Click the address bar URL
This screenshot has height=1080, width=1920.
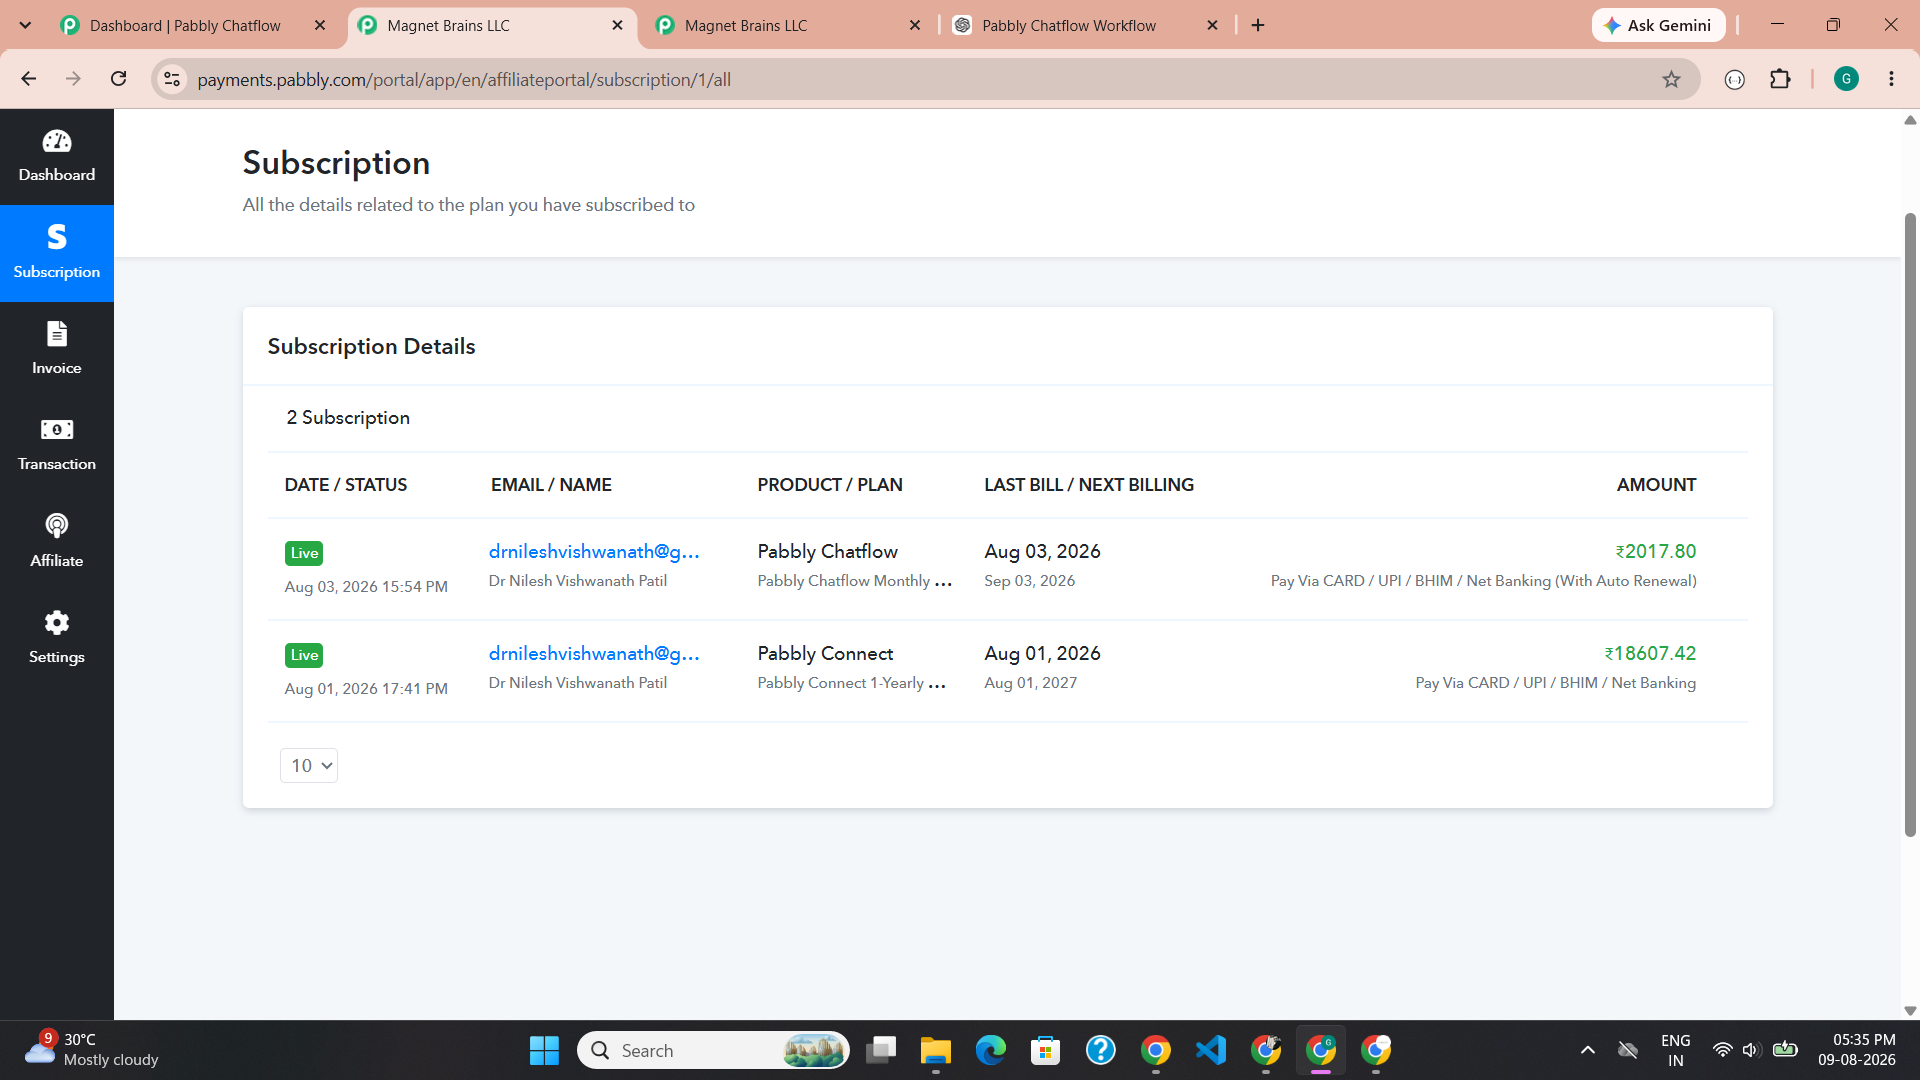click(464, 79)
